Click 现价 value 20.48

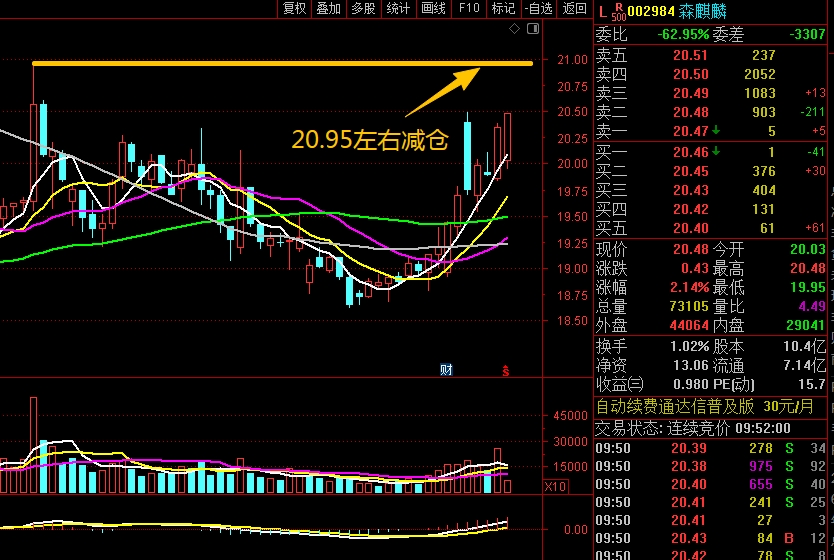tap(690, 249)
